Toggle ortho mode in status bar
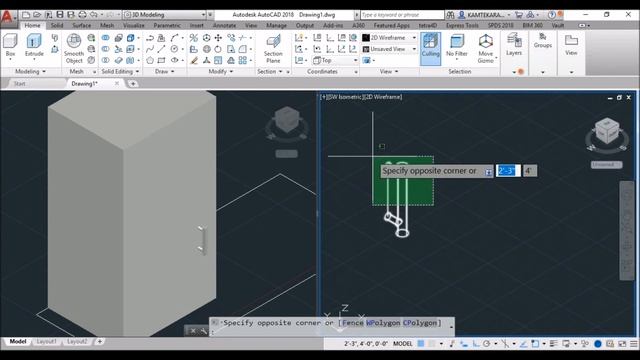640x360 pixels. click(476, 344)
